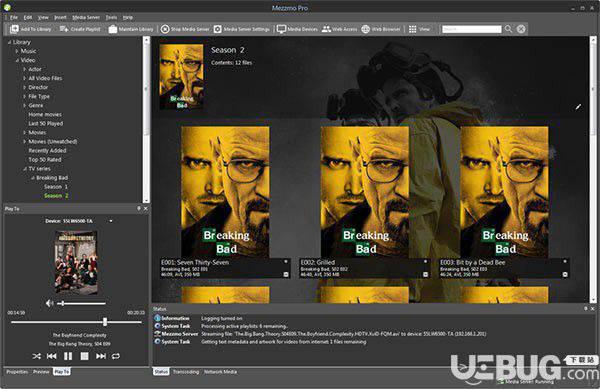The image size is (600, 389).
Task: Close the Play To panel
Action: pyautogui.click(x=145, y=208)
